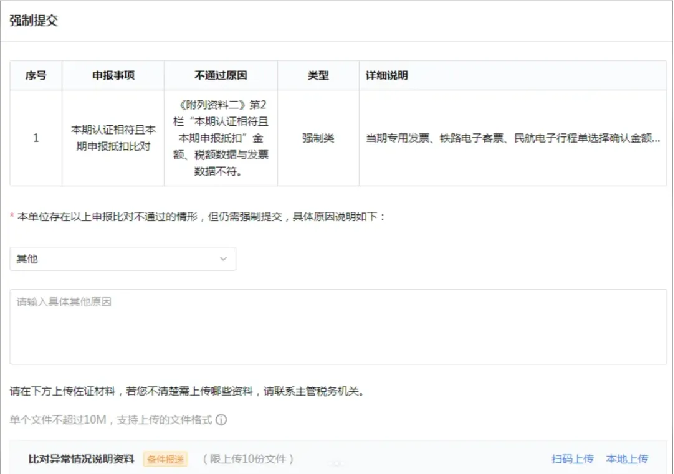Viewport: 674px width, 474px height.
Task: Click the 请输入具体其他原因 text area
Action: [x=338, y=327]
